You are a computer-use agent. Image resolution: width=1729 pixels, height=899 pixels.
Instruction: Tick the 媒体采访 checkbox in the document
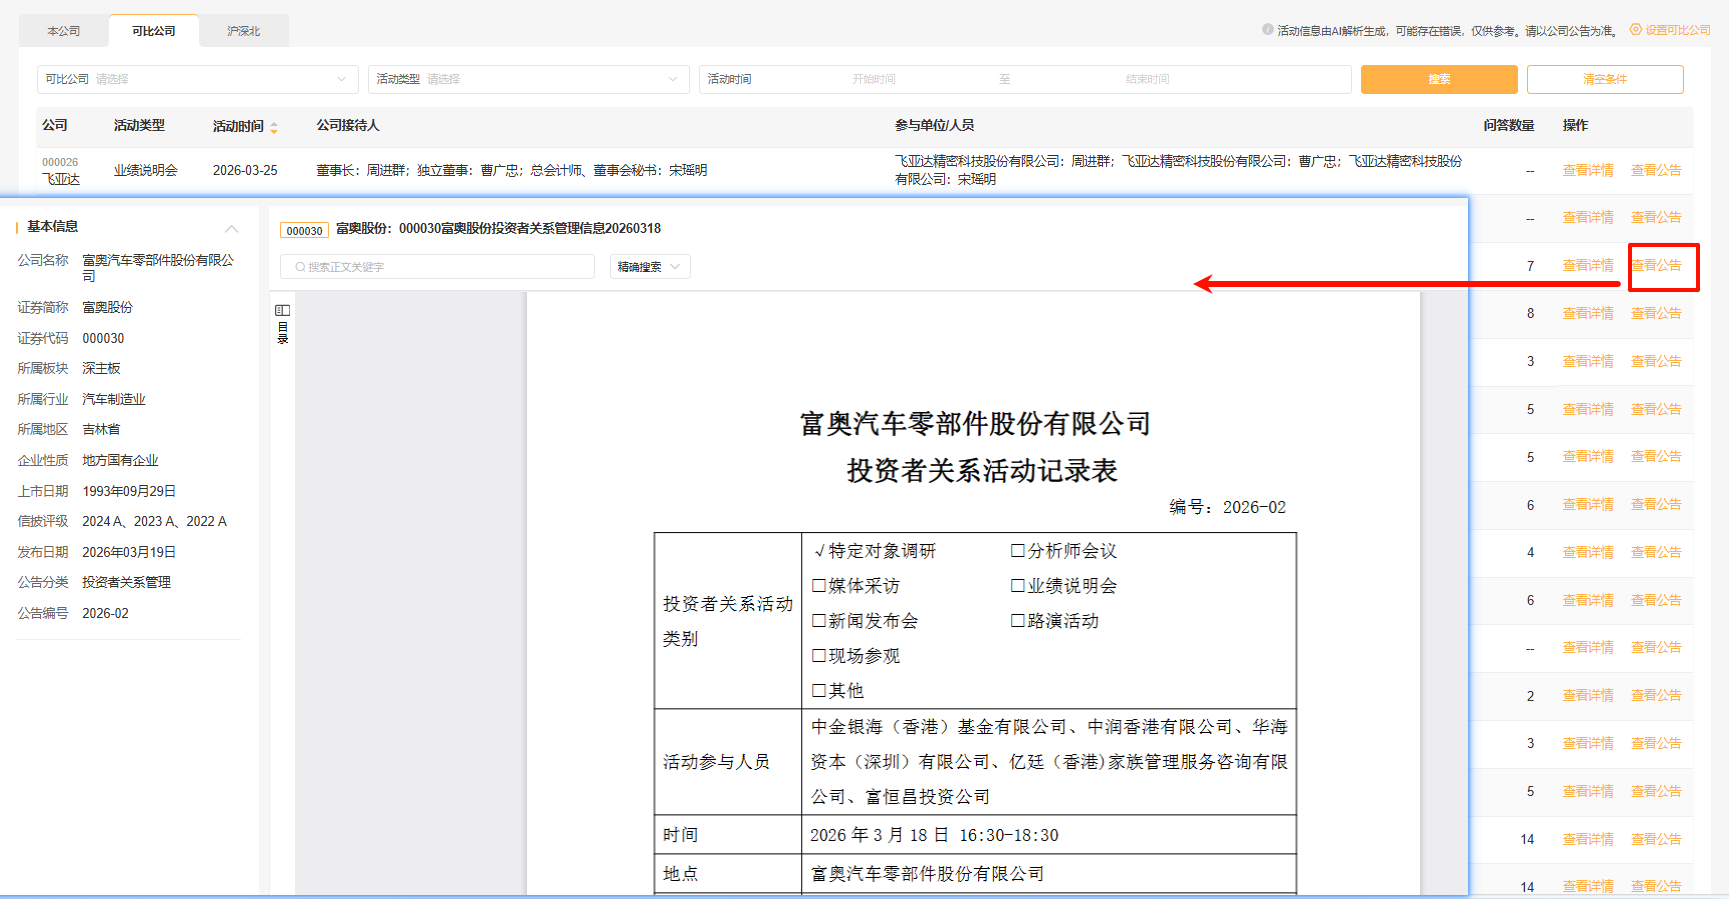(818, 586)
